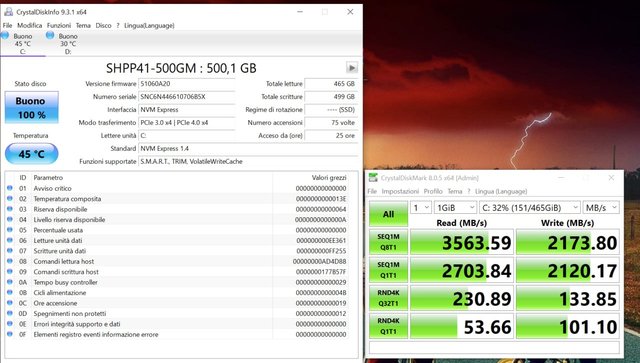Open Lingua(Language) menu in CrystalDiskInfo
Image resolution: width=640 pixels, height=363 pixels.
[x=149, y=25]
